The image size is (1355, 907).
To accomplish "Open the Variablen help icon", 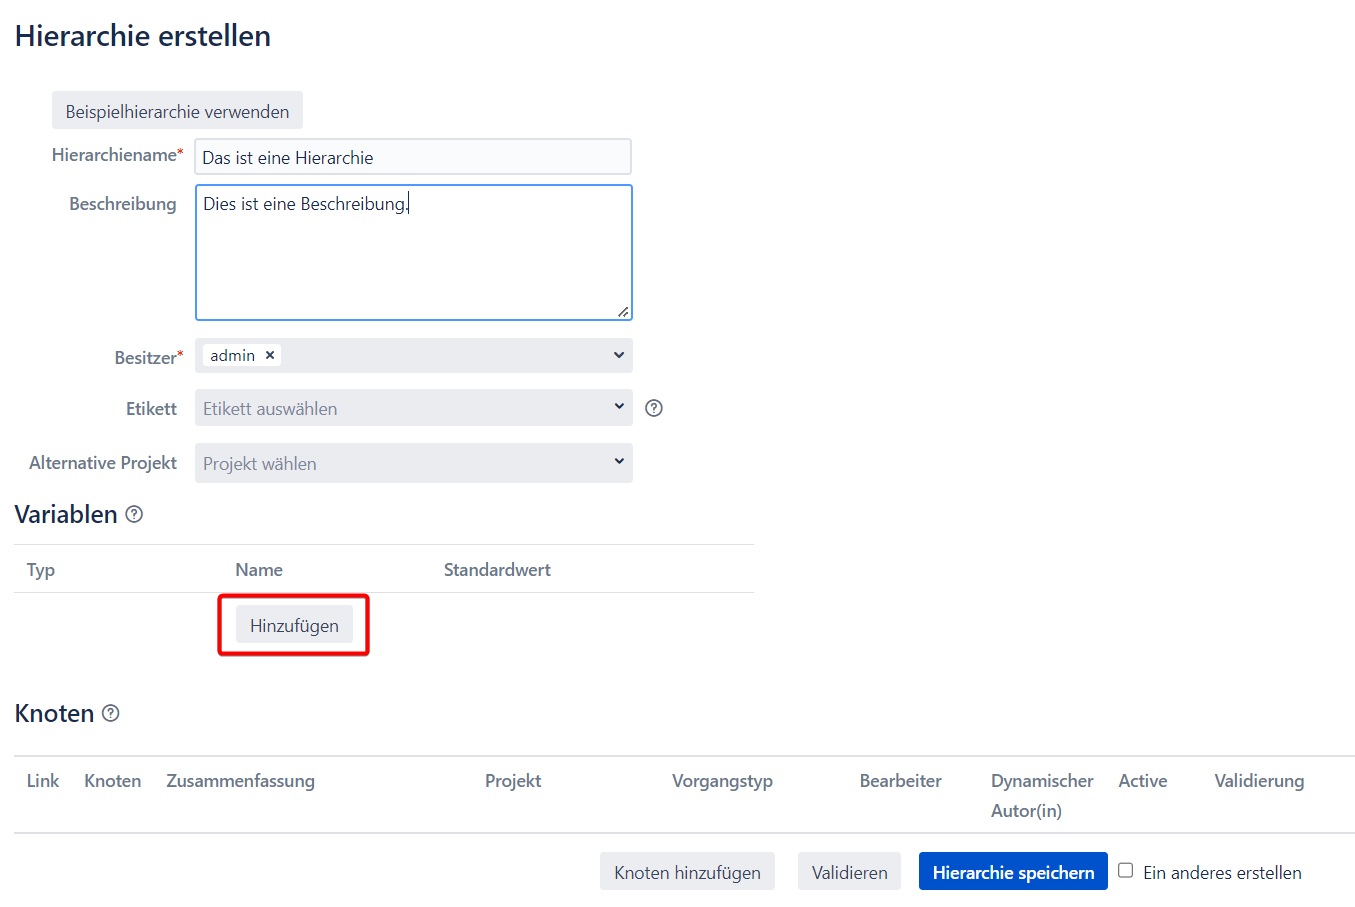I will (x=134, y=514).
